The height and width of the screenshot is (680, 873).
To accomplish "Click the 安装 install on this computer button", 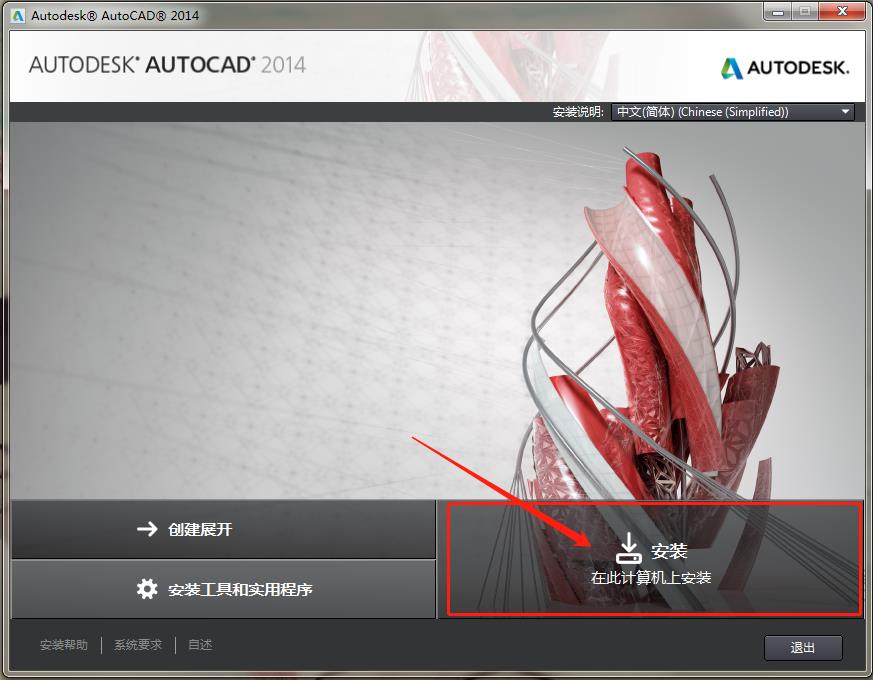I will click(x=650, y=559).
